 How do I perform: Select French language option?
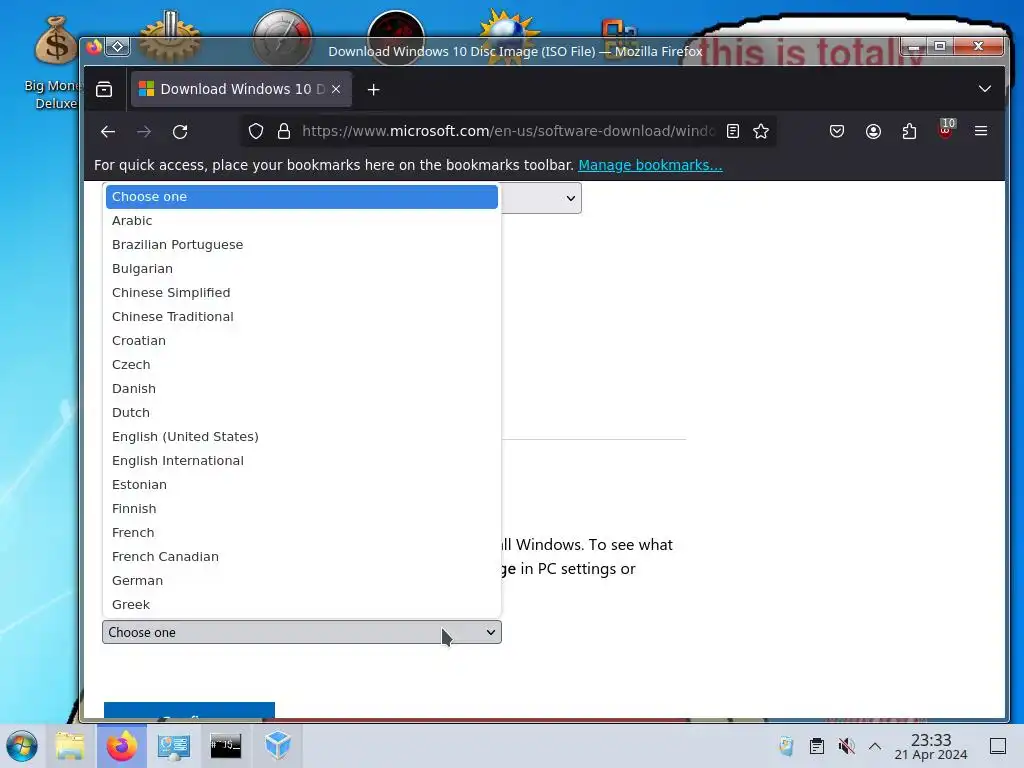pos(302,533)
